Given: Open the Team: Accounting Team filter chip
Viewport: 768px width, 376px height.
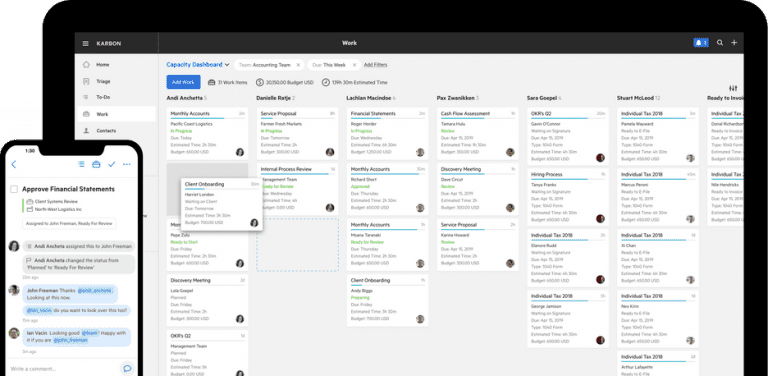Looking at the screenshot, I should (x=269, y=65).
